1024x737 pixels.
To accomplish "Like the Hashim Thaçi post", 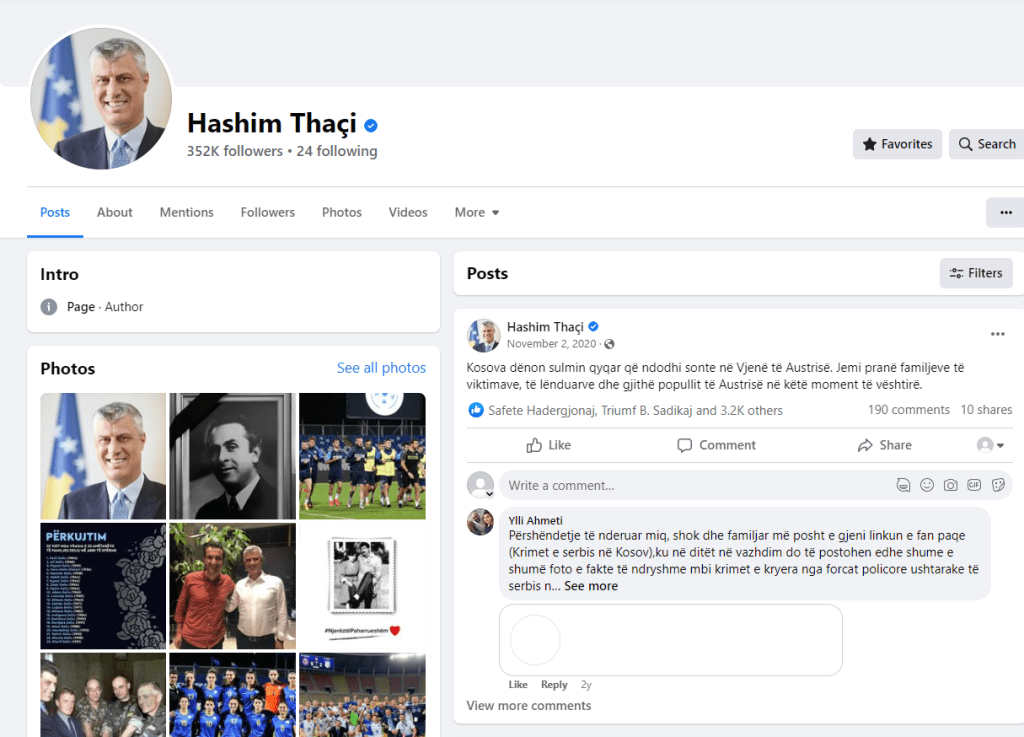I will 549,445.
